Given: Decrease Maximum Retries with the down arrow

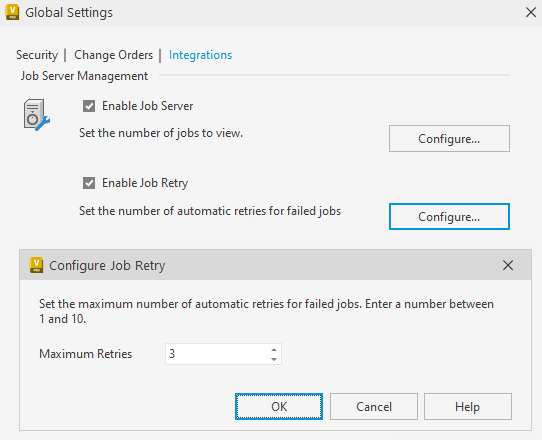Looking at the screenshot, I should tap(274, 359).
